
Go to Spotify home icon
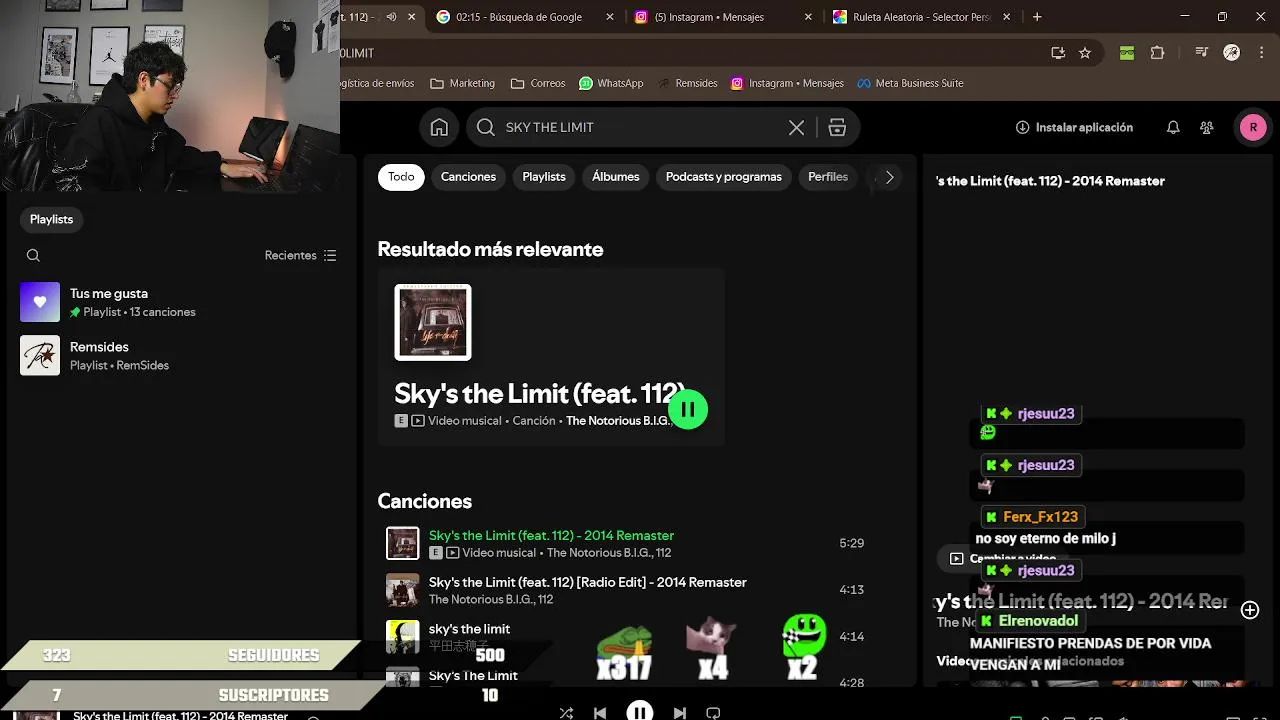[x=439, y=127]
